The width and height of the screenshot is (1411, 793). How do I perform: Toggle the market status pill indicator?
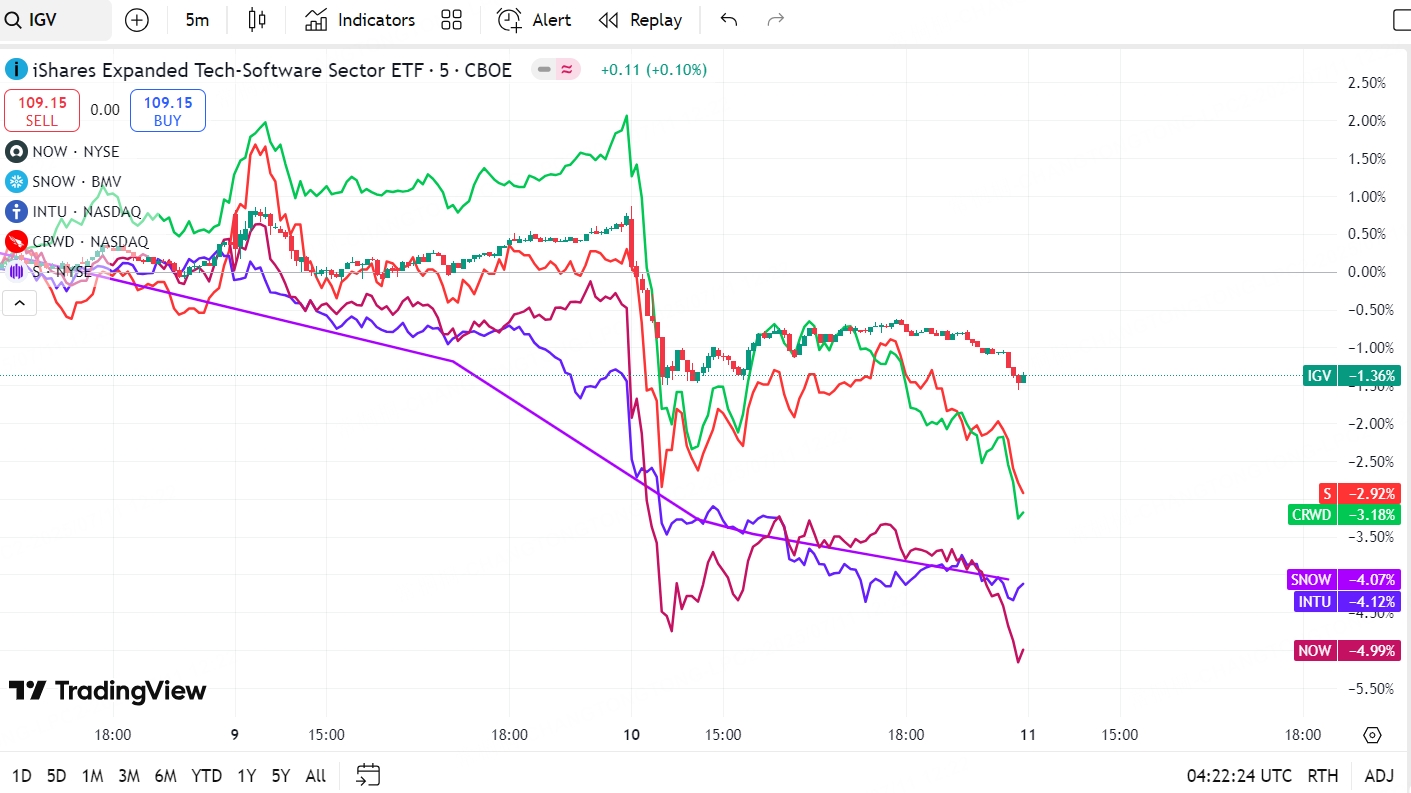[x=556, y=70]
